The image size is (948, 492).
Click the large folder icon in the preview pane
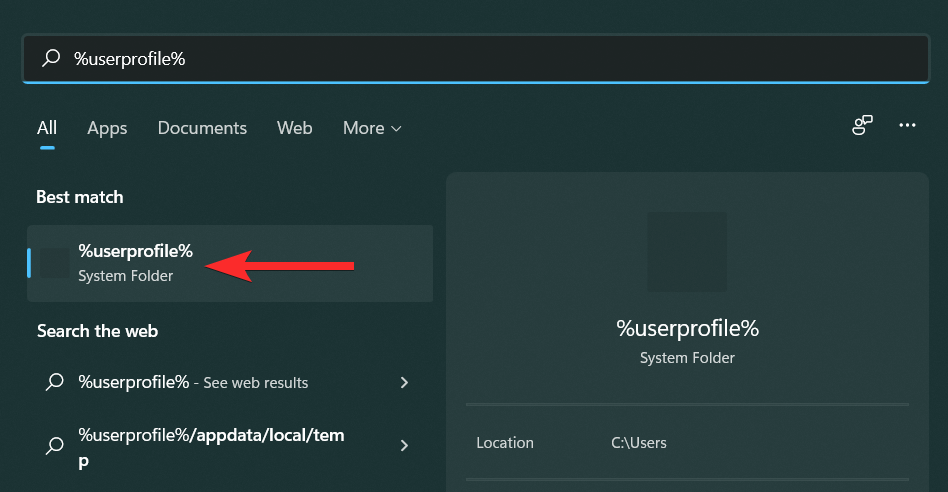687,251
